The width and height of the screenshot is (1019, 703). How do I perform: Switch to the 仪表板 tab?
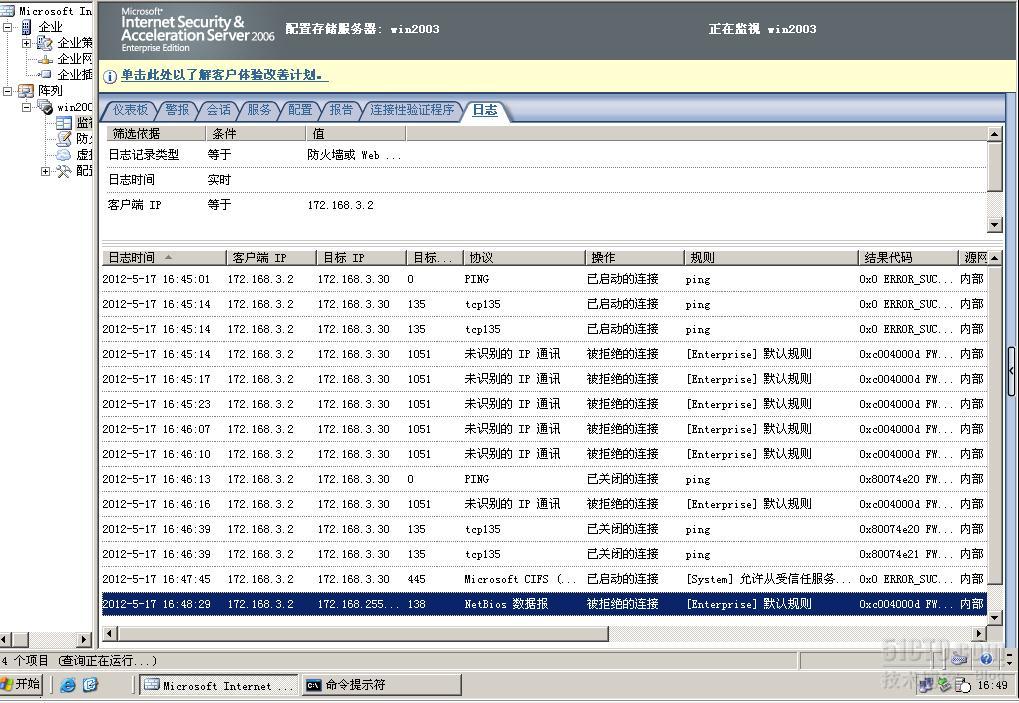[130, 110]
